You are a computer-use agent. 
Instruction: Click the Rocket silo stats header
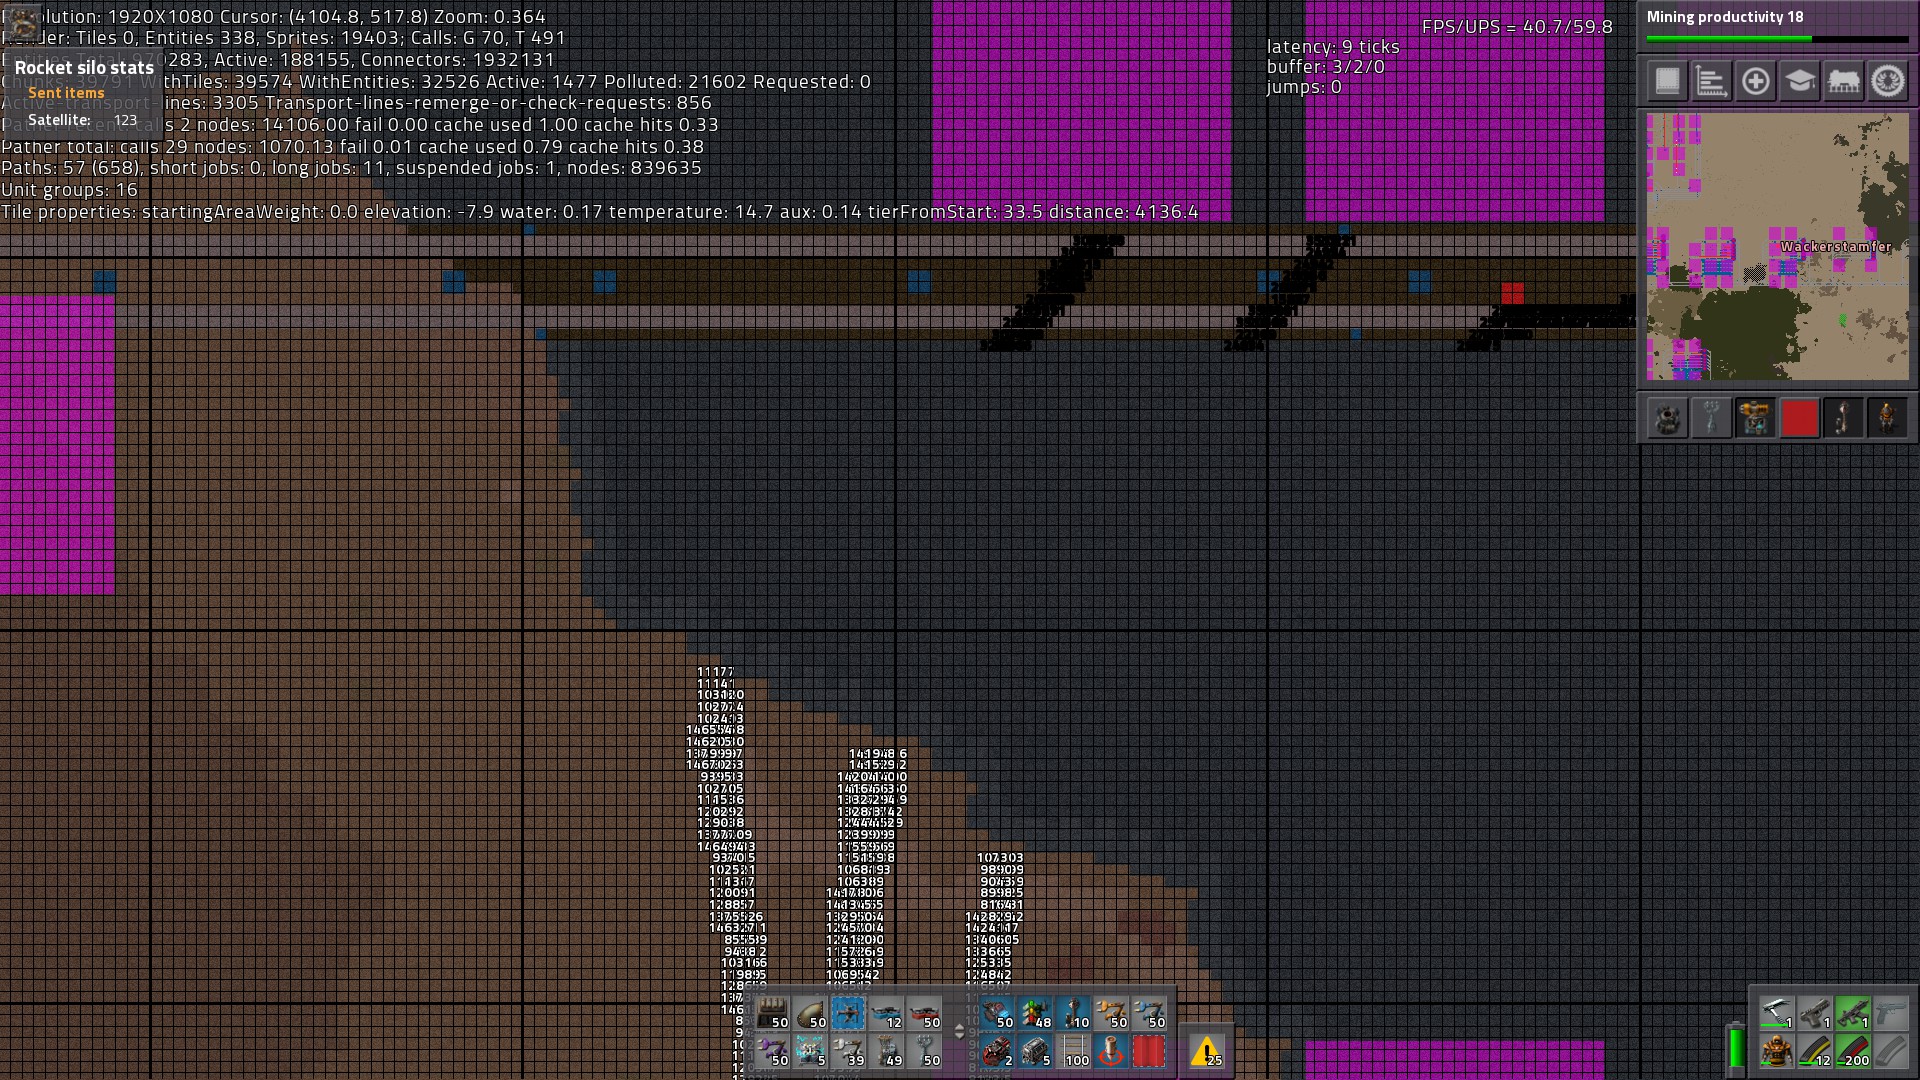pos(84,68)
